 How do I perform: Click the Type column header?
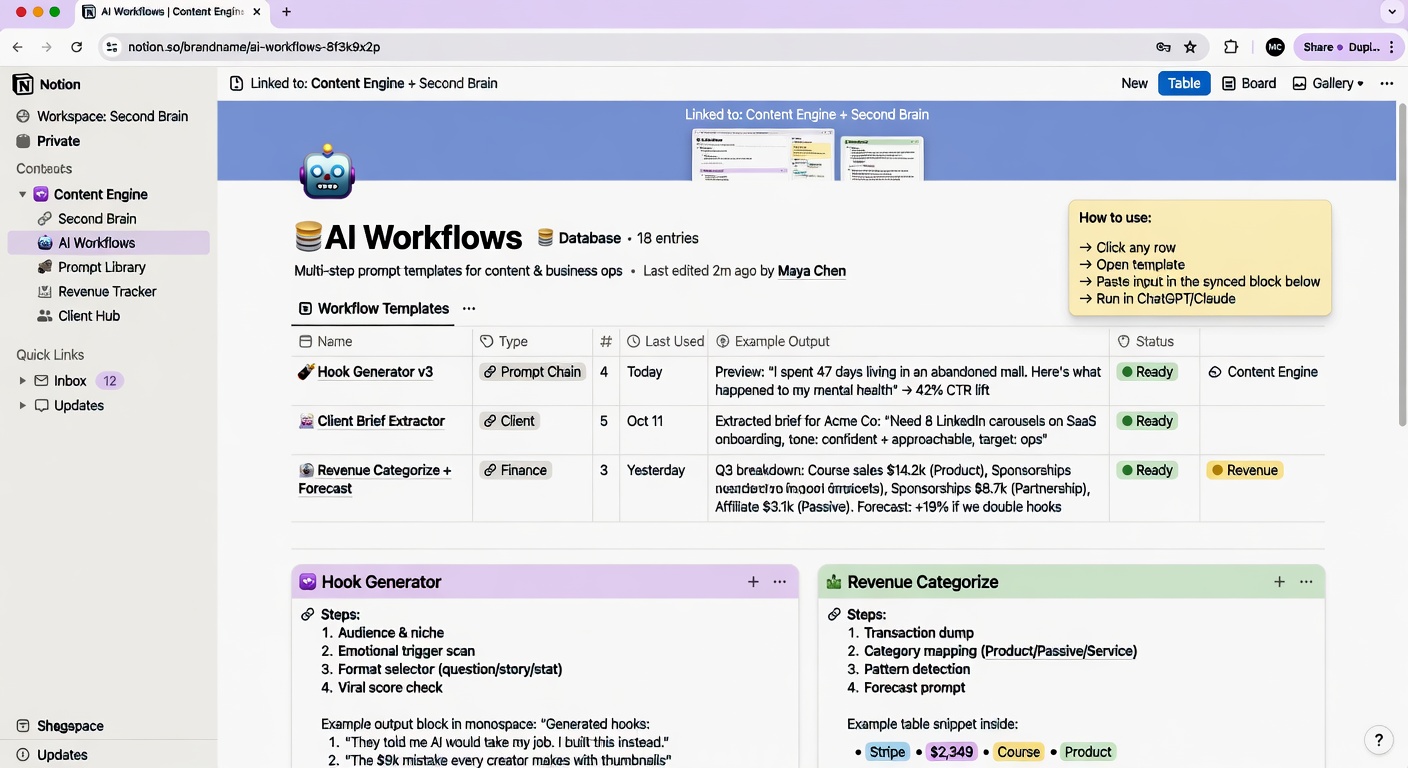(504, 342)
